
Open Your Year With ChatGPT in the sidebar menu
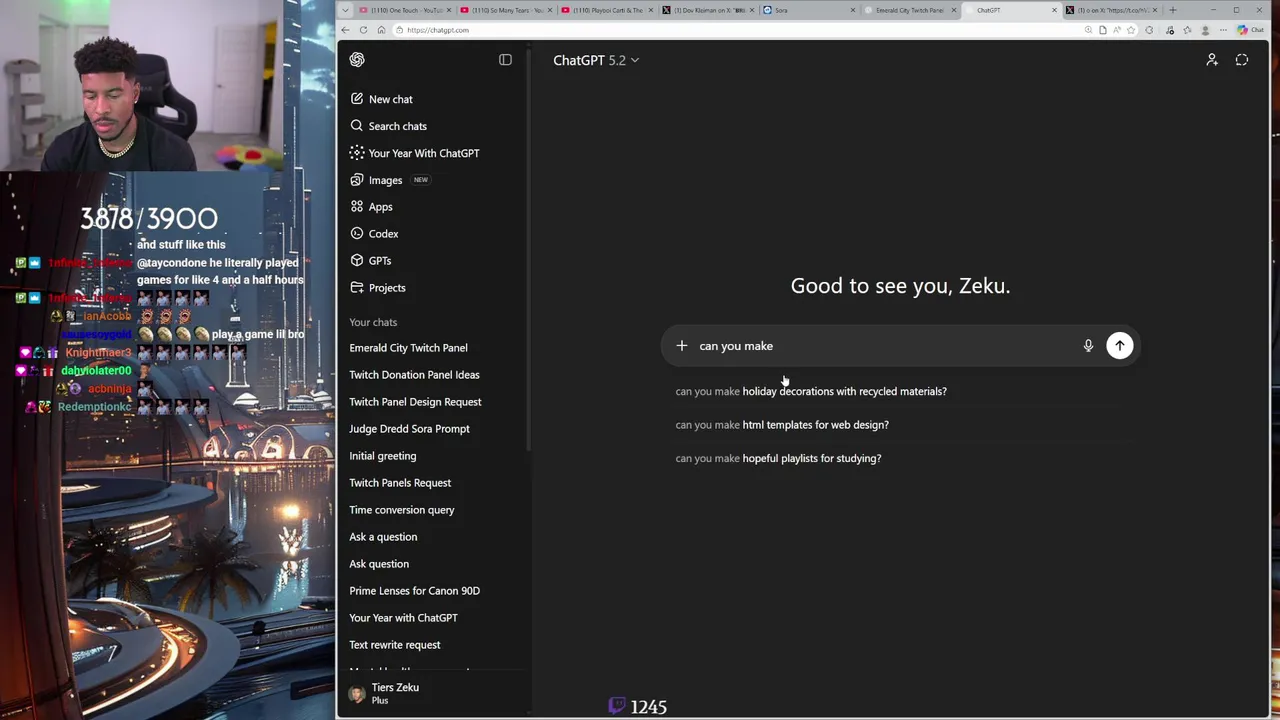click(x=414, y=153)
